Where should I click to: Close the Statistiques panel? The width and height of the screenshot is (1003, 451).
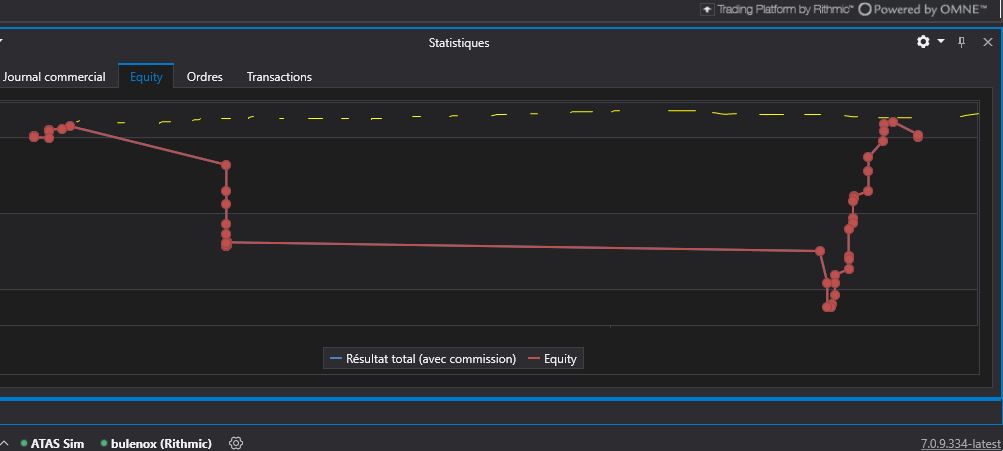point(988,42)
